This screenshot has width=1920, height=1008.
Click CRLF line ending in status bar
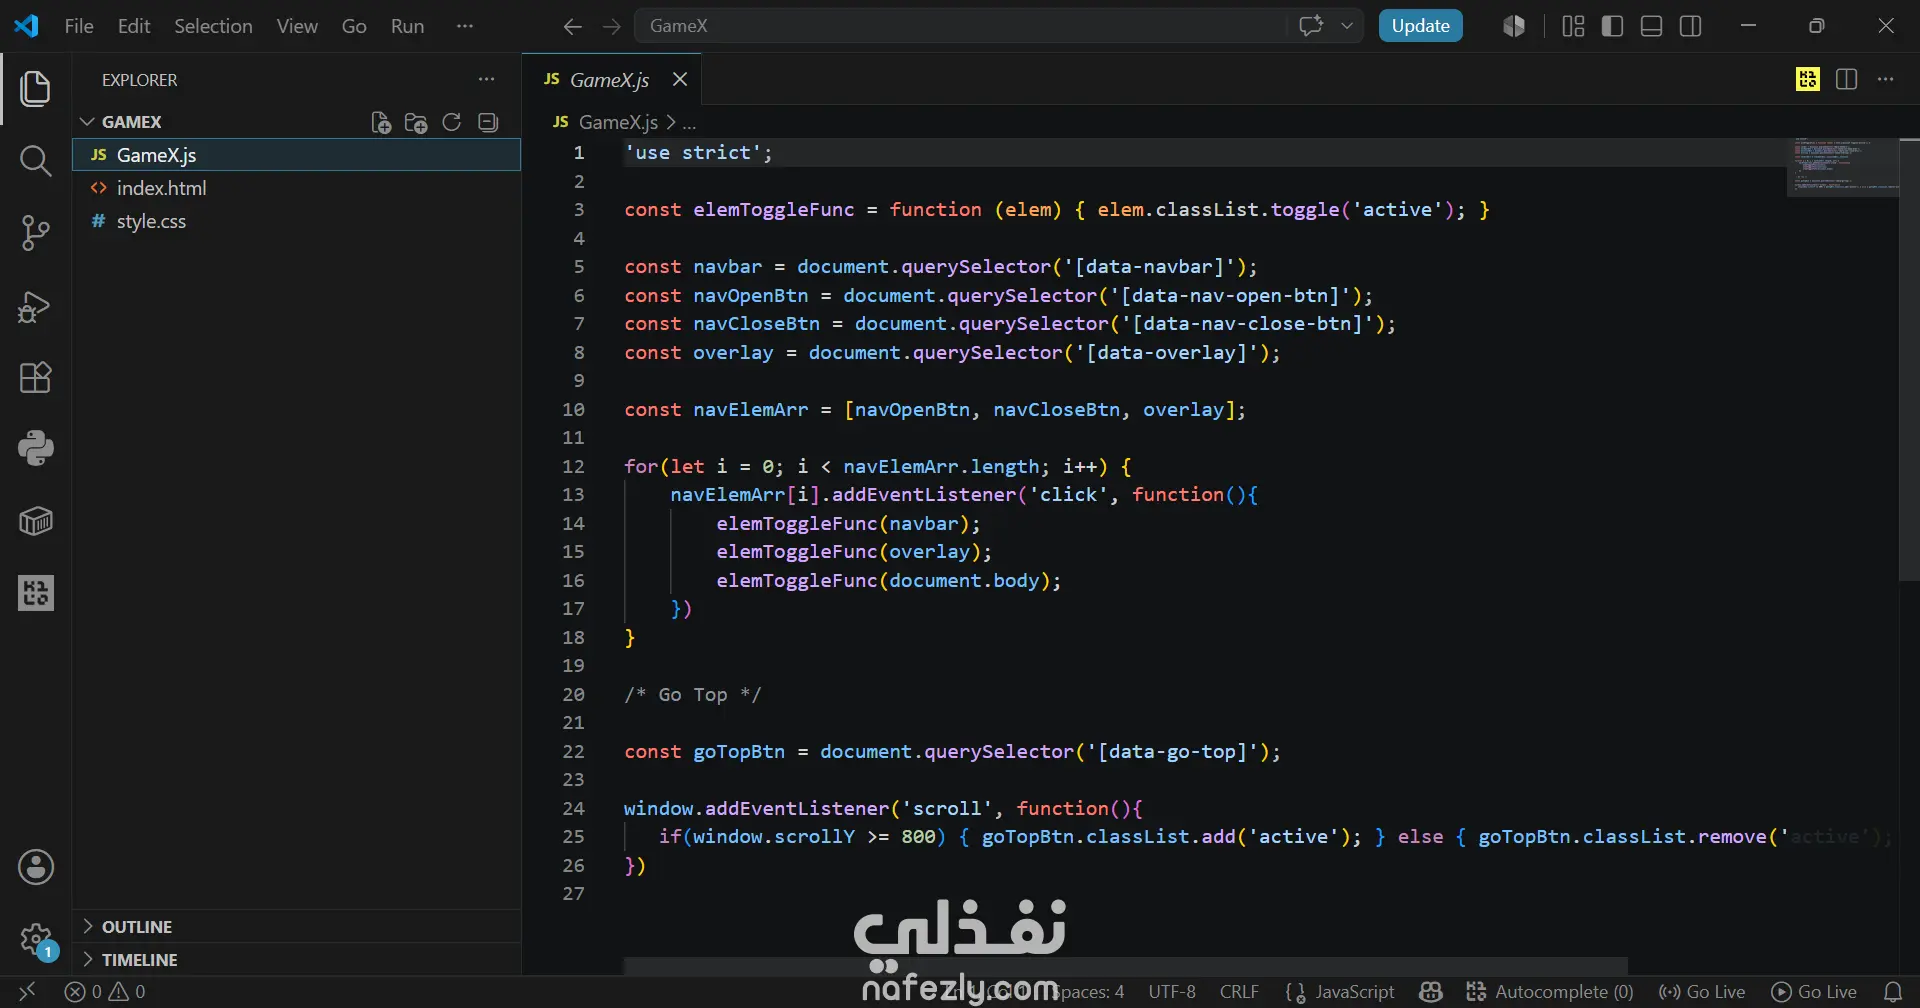pos(1239,991)
